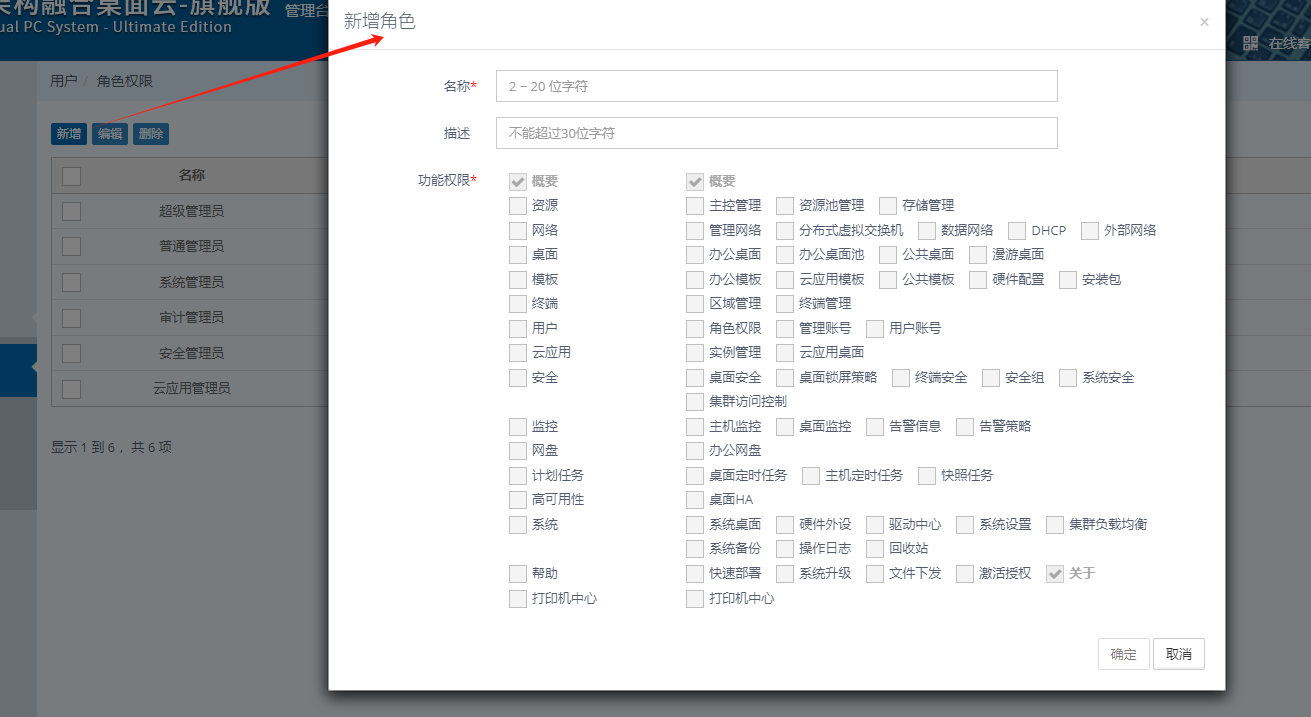Select the 激活授权 checkbox

point(965,574)
